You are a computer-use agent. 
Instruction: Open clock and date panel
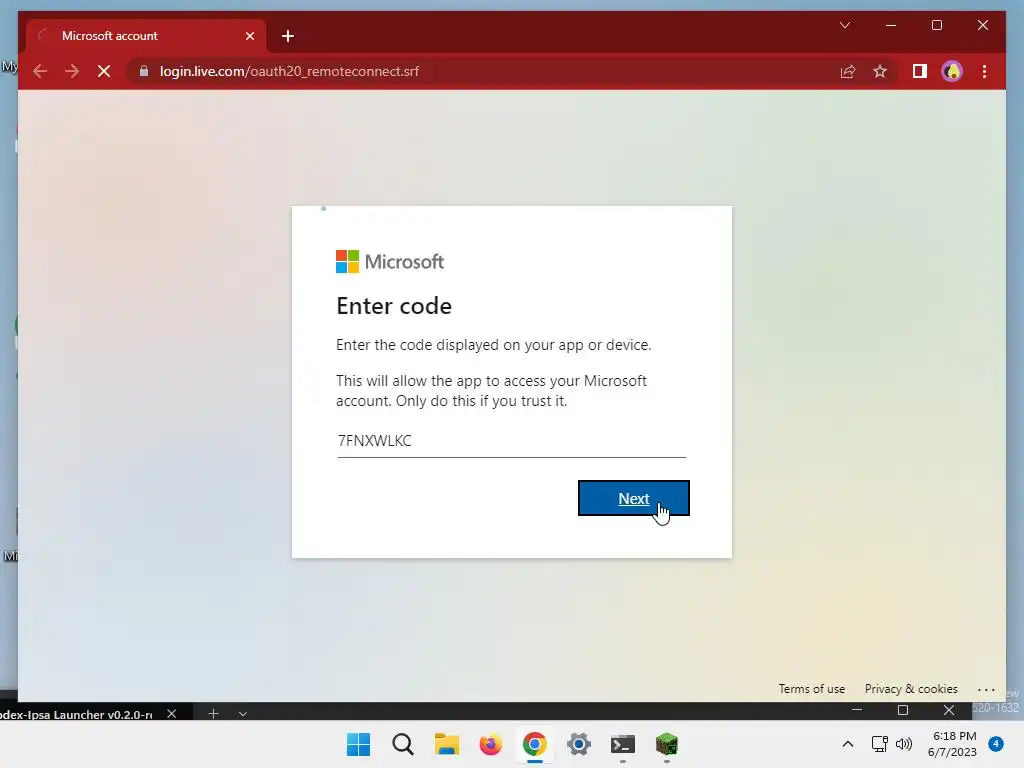952,744
